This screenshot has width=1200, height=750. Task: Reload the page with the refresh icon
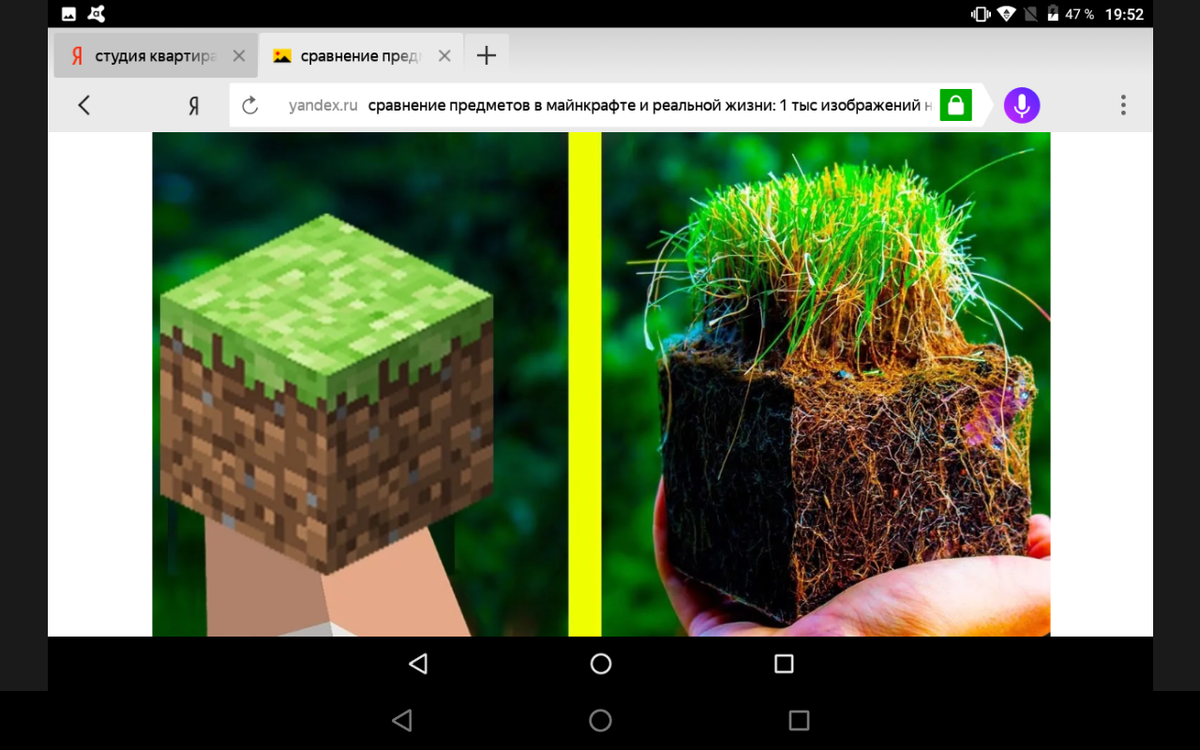click(250, 105)
